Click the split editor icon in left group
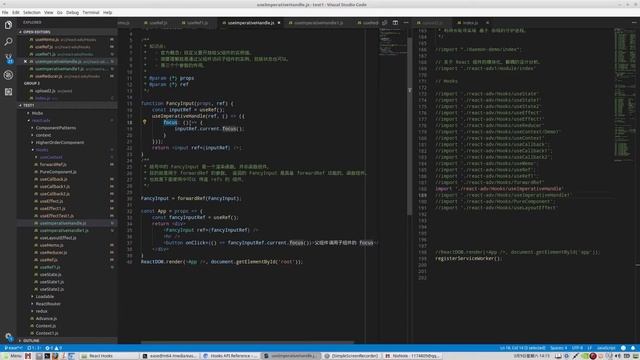640x360 pixels. 395,23
